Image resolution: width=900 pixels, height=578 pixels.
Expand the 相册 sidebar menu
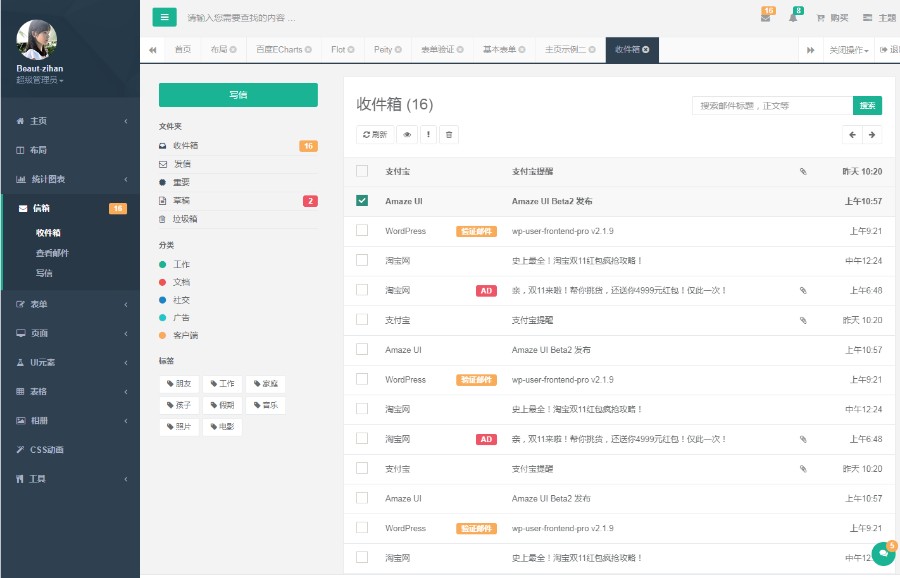(71, 421)
